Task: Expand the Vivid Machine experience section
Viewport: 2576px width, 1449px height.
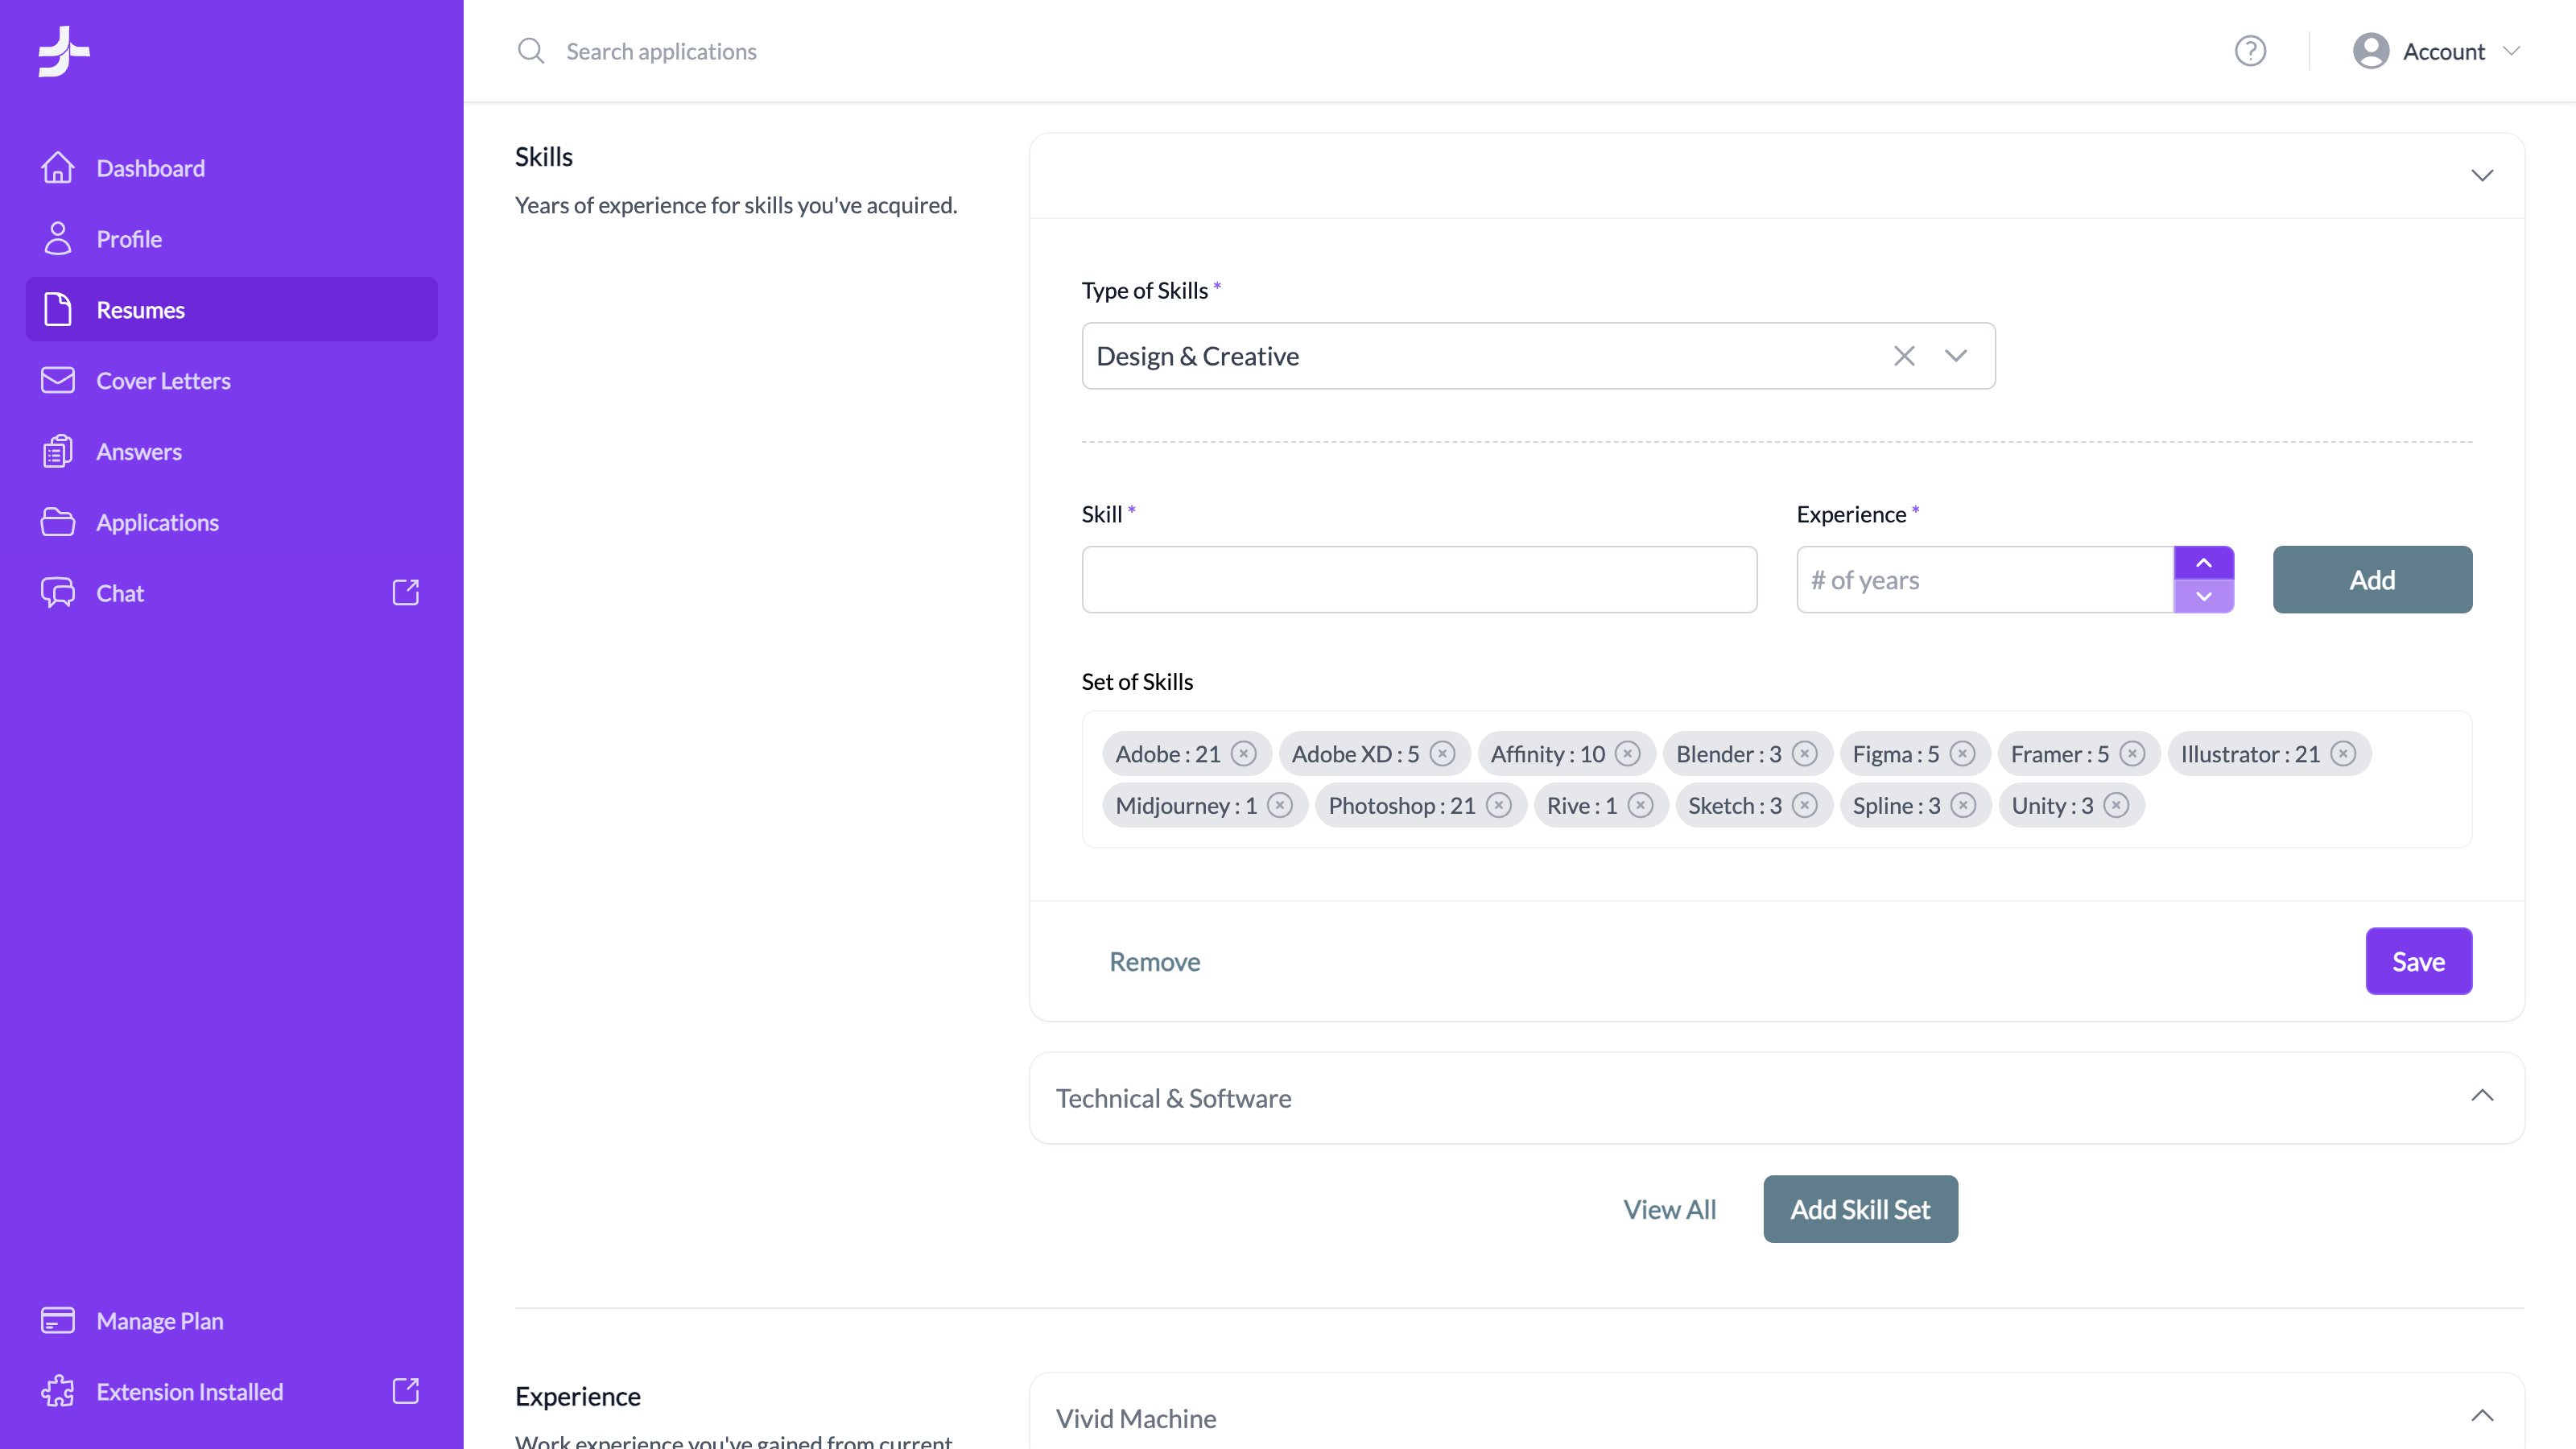Action: 2482,1416
